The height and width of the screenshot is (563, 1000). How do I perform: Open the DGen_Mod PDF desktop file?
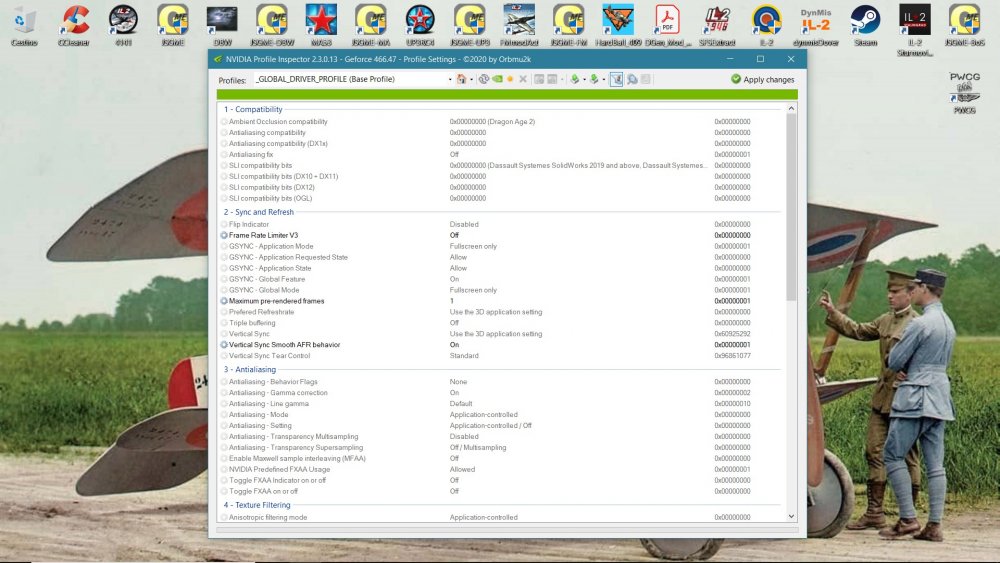pyautogui.click(x=668, y=26)
